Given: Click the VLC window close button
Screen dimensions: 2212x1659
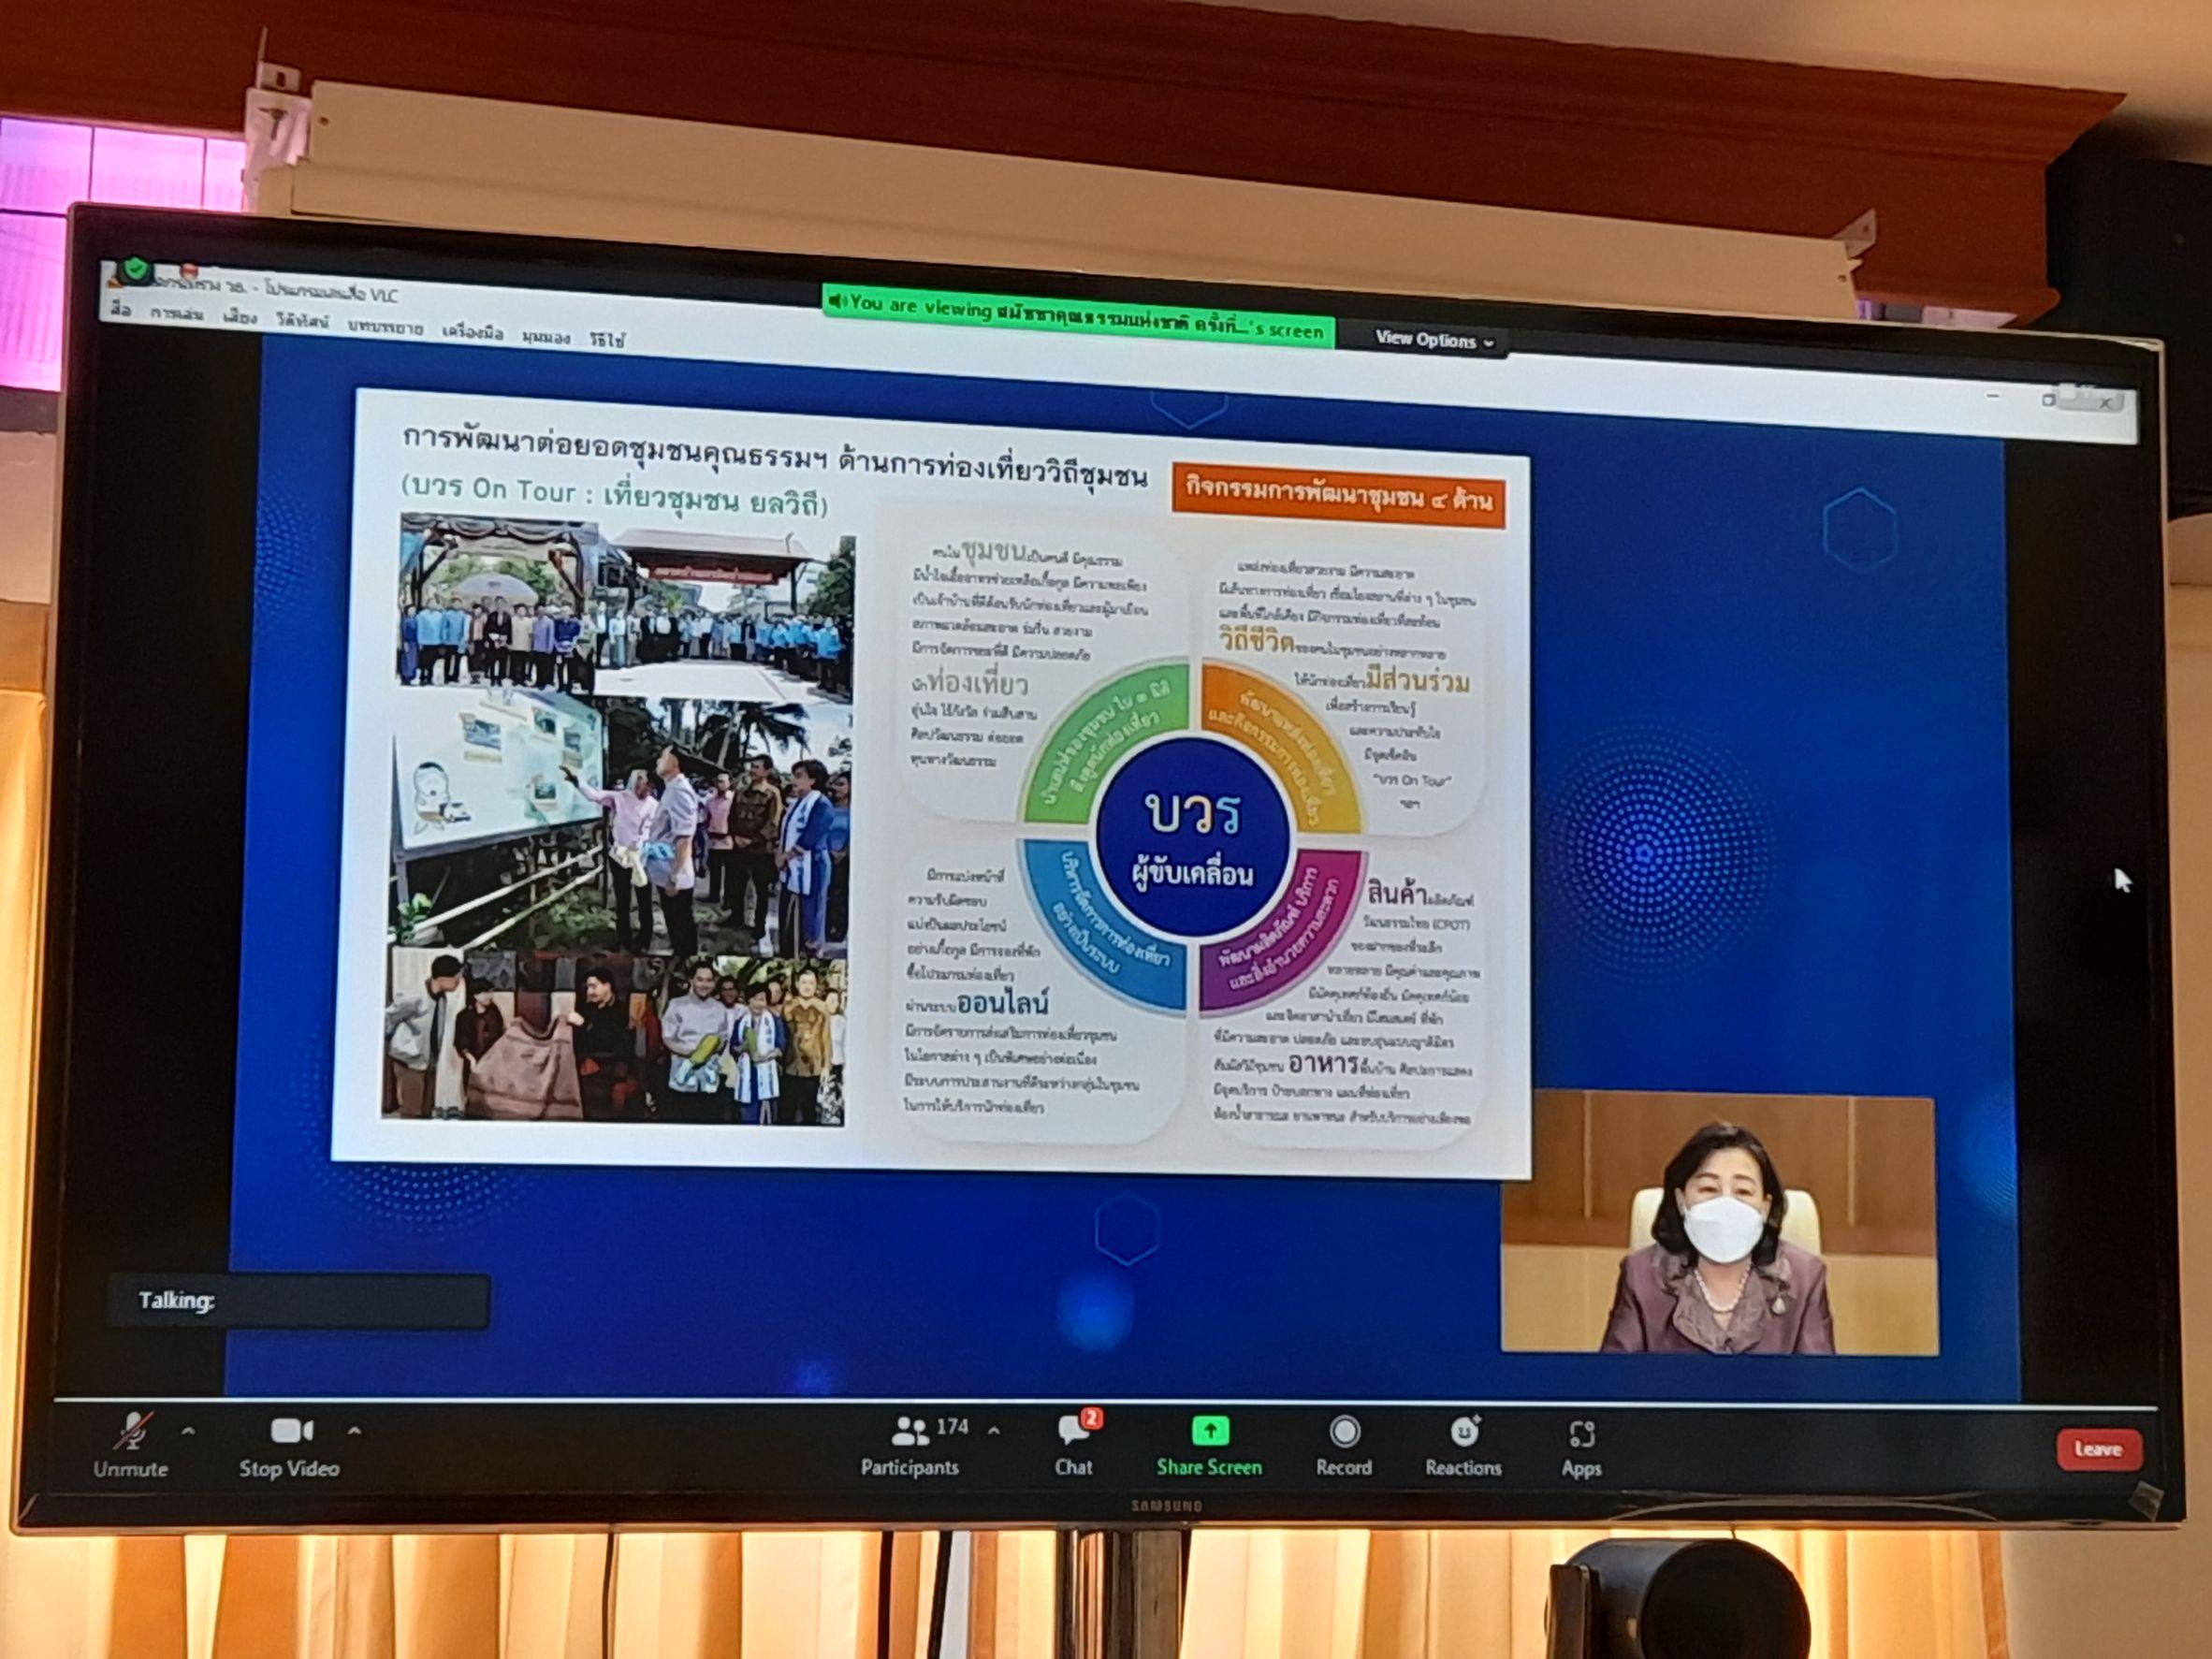Looking at the screenshot, I should click(2106, 404).
